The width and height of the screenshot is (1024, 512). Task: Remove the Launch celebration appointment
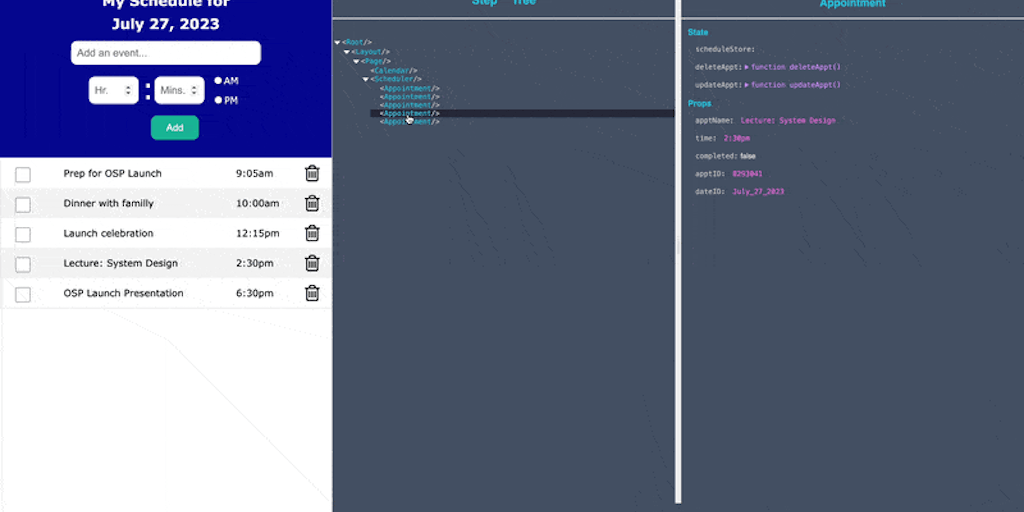[x=312, y=233]
